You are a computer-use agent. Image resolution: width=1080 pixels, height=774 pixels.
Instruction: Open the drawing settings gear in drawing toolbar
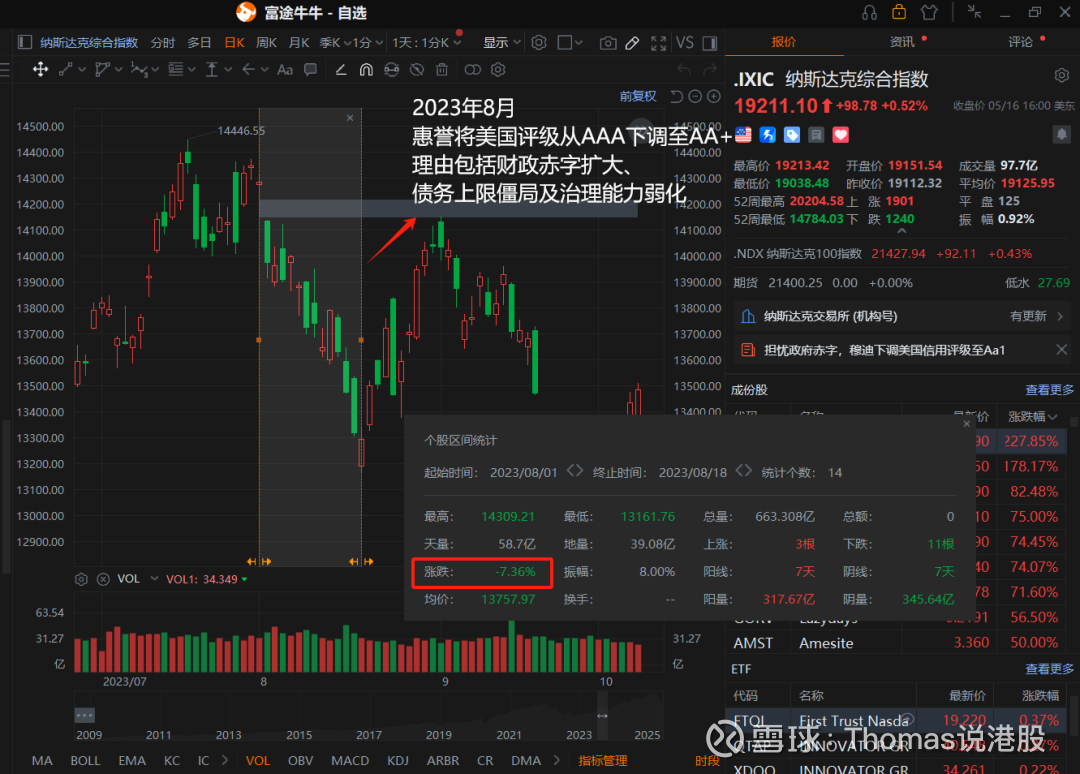click(x=498, y=70)
